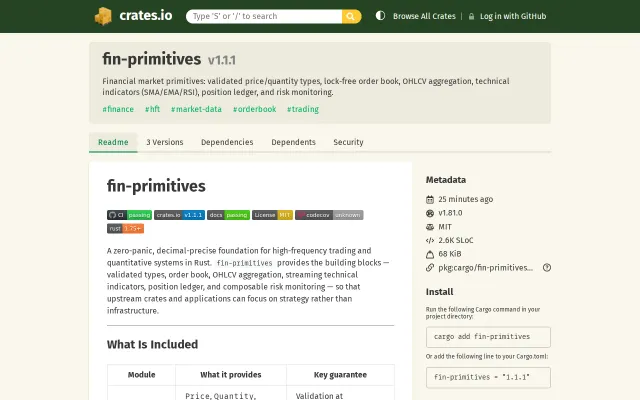640x400 pixels.
Task: Click the calendar icon next to 25 minutes ago
Action: (x=430, y=199)
